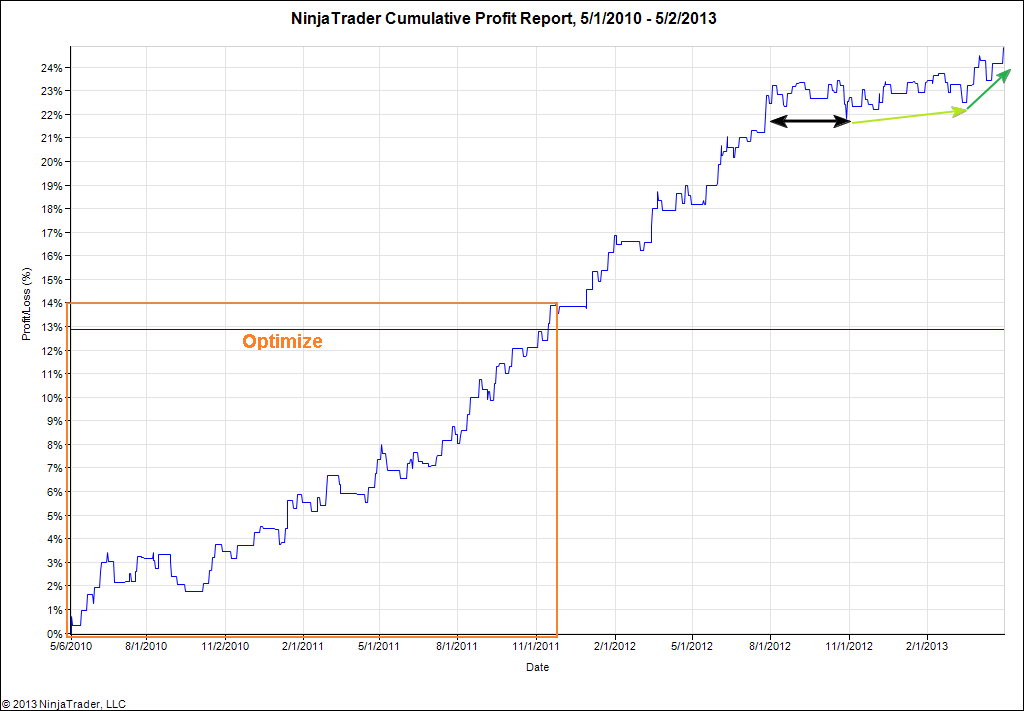Viewport: 1024px width, 711px height.
Task: Click the 3% y-axis label
Action: click(54, 563)
